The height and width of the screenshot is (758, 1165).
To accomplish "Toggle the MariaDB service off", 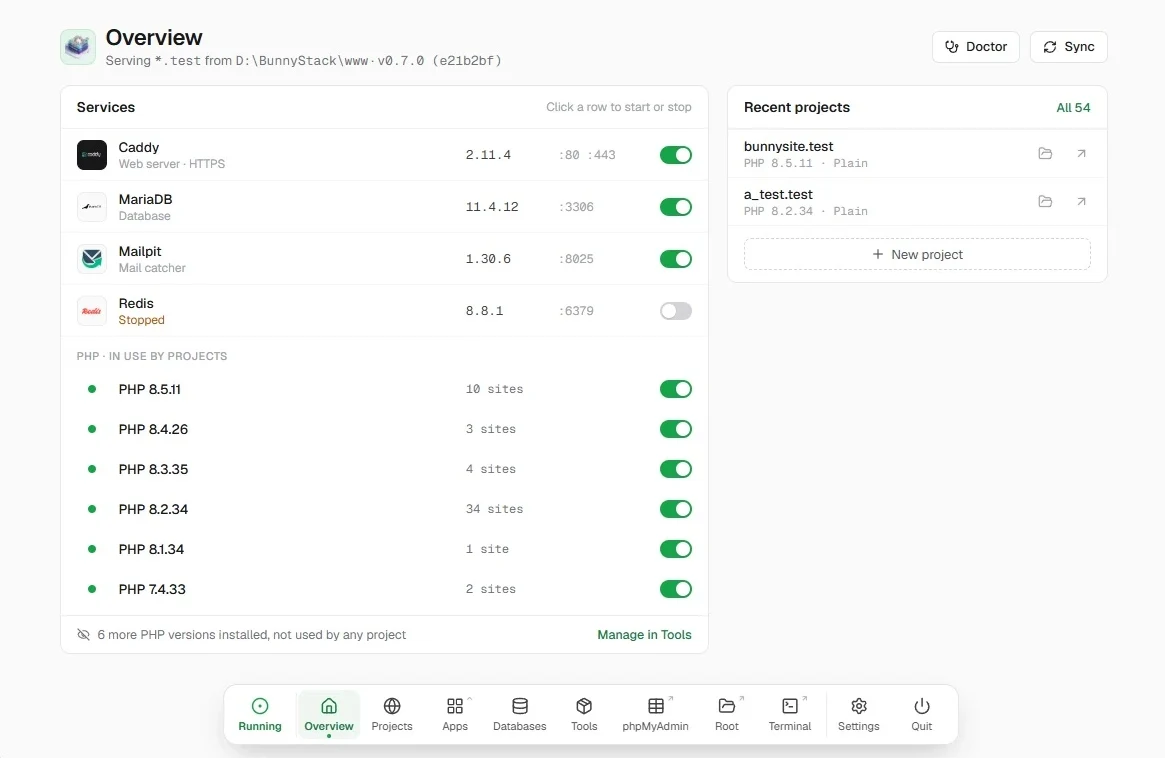I will pos(675,207).
